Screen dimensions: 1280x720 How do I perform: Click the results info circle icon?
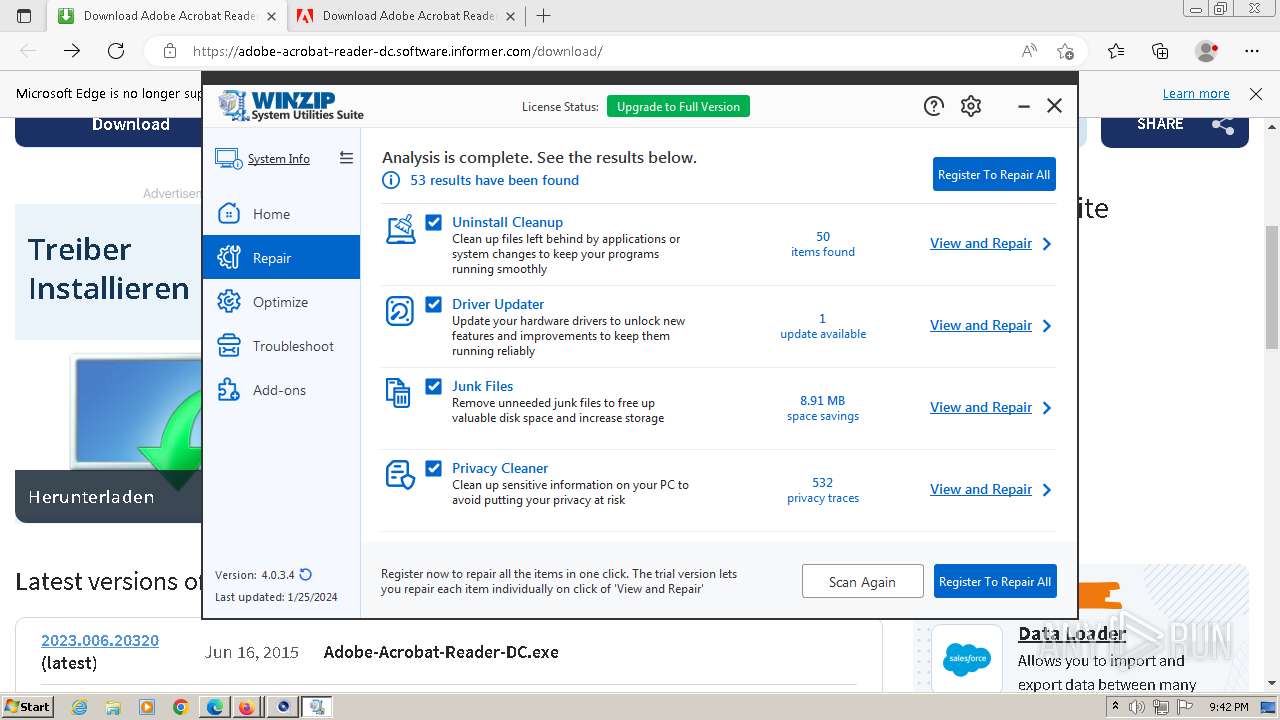391,180
